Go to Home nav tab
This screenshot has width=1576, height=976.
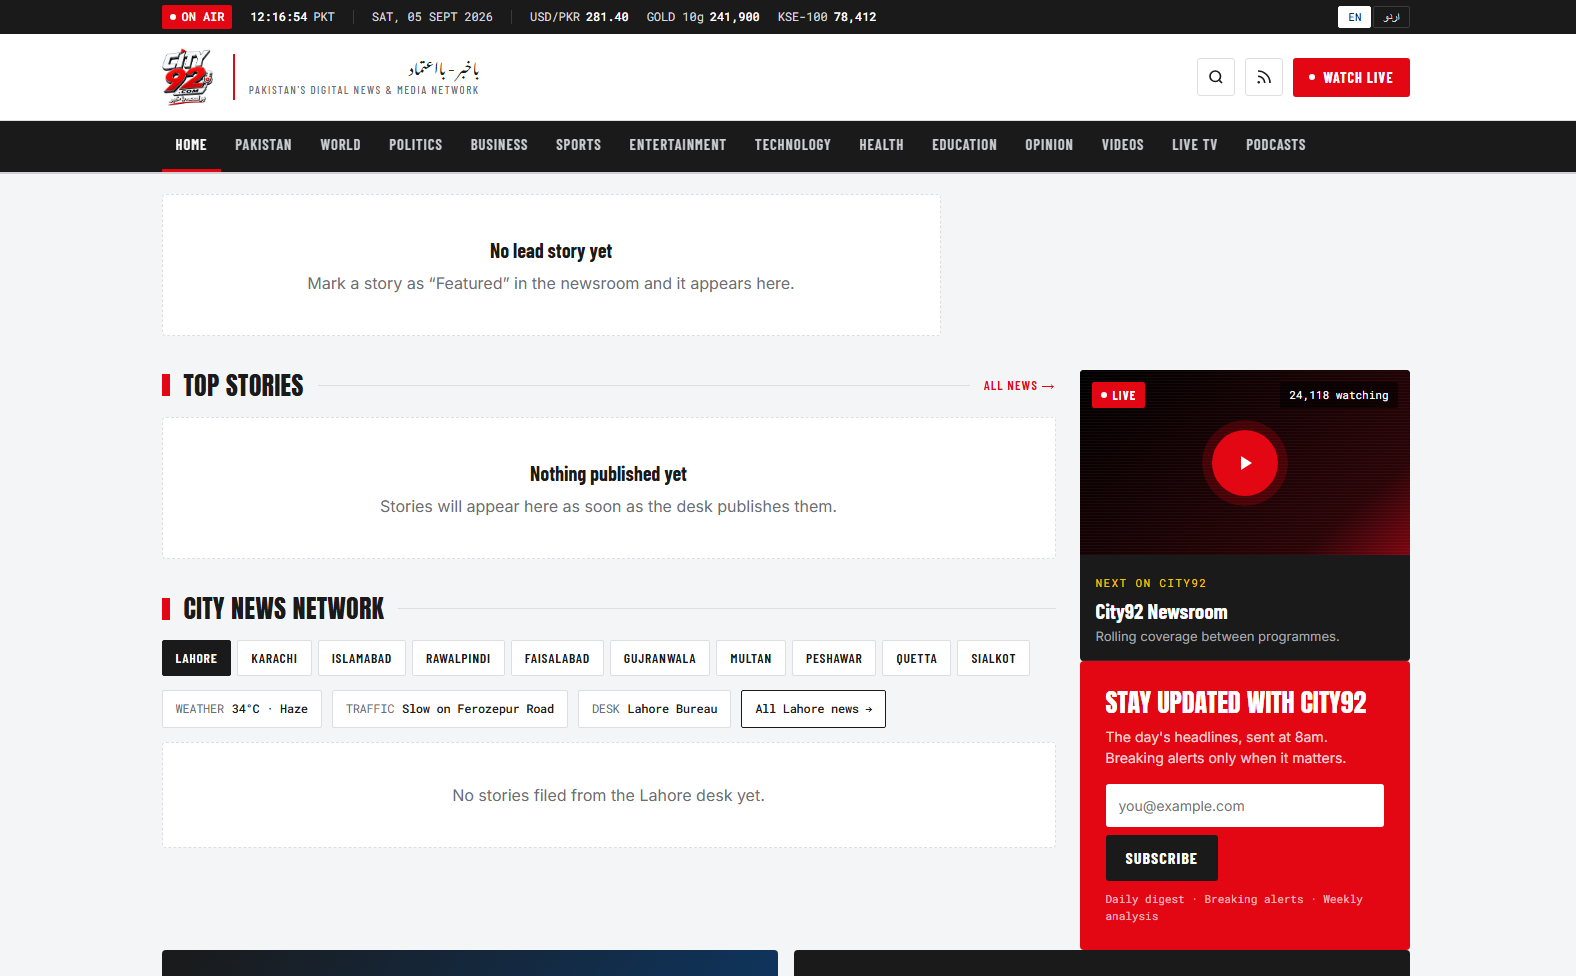click(x=191, y=145)
